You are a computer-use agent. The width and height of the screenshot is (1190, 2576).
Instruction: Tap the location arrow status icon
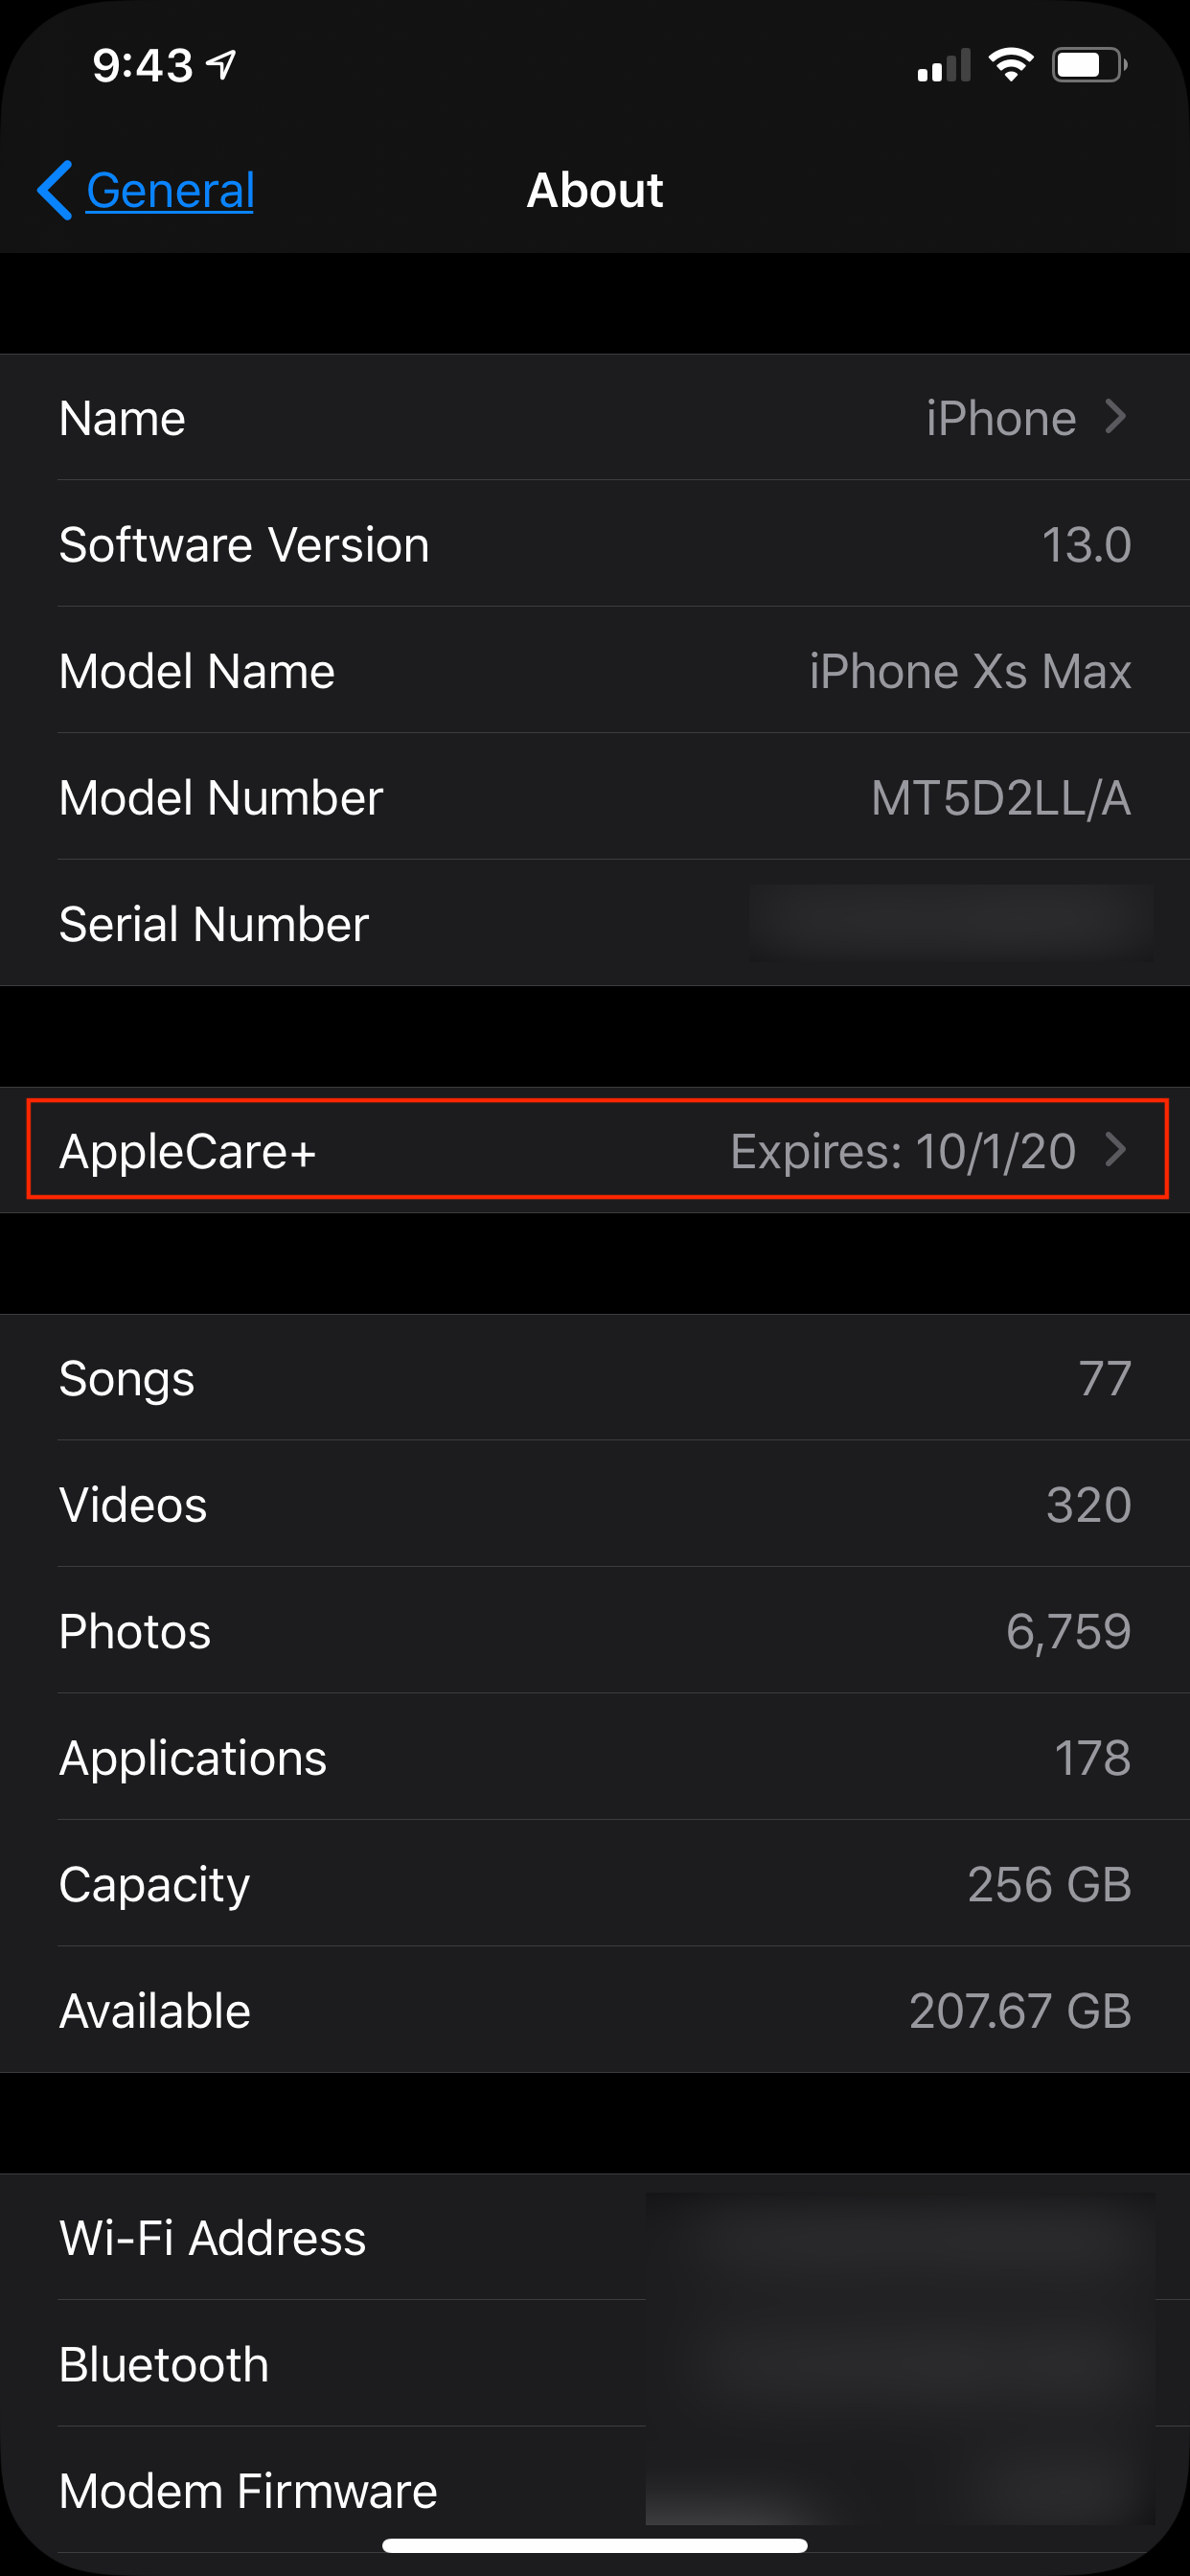click(x=221, y=65)
